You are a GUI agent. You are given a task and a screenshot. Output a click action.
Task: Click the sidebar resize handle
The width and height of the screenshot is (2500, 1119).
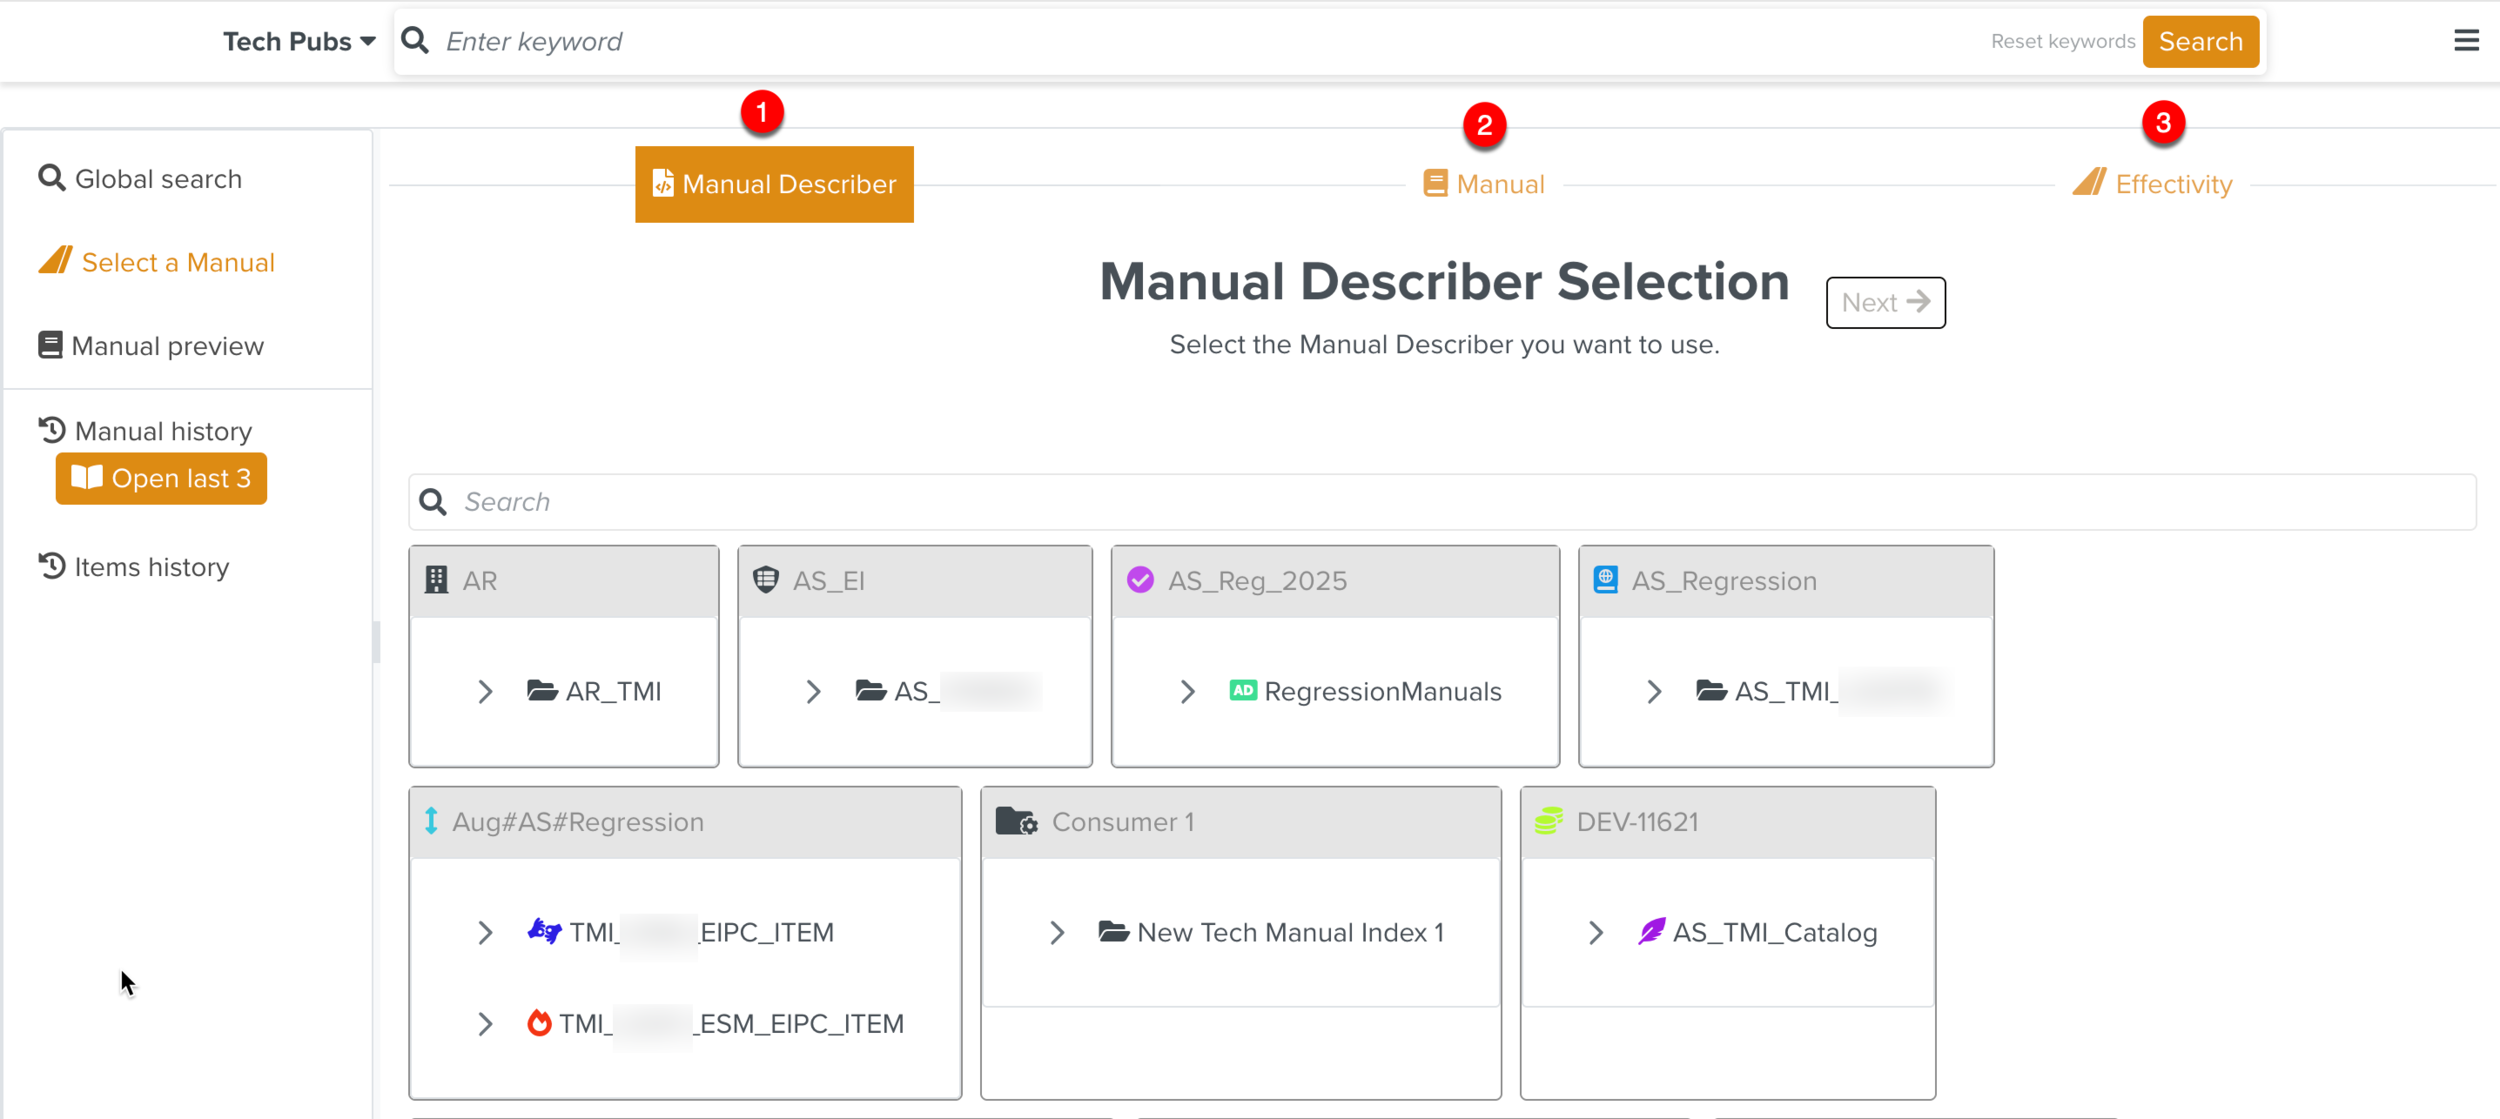(x=376, y=641)
